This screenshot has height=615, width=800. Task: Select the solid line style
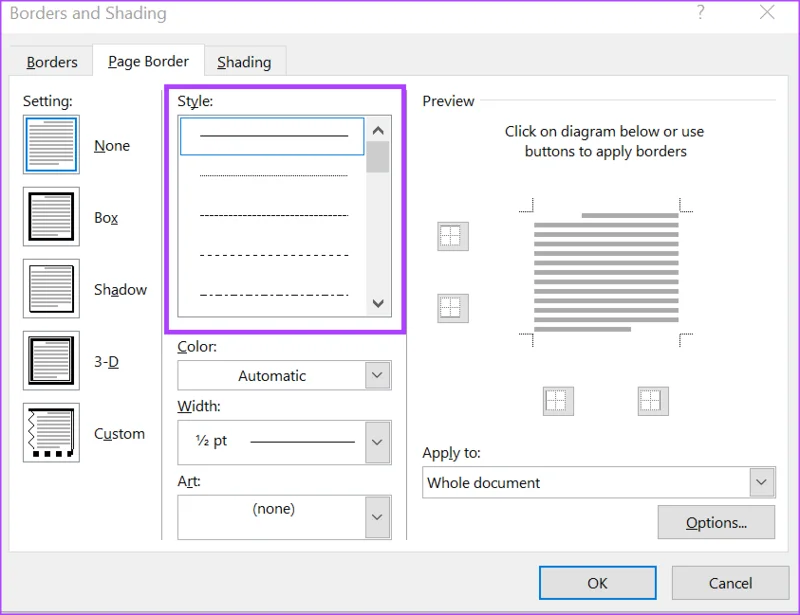(272, 136)
